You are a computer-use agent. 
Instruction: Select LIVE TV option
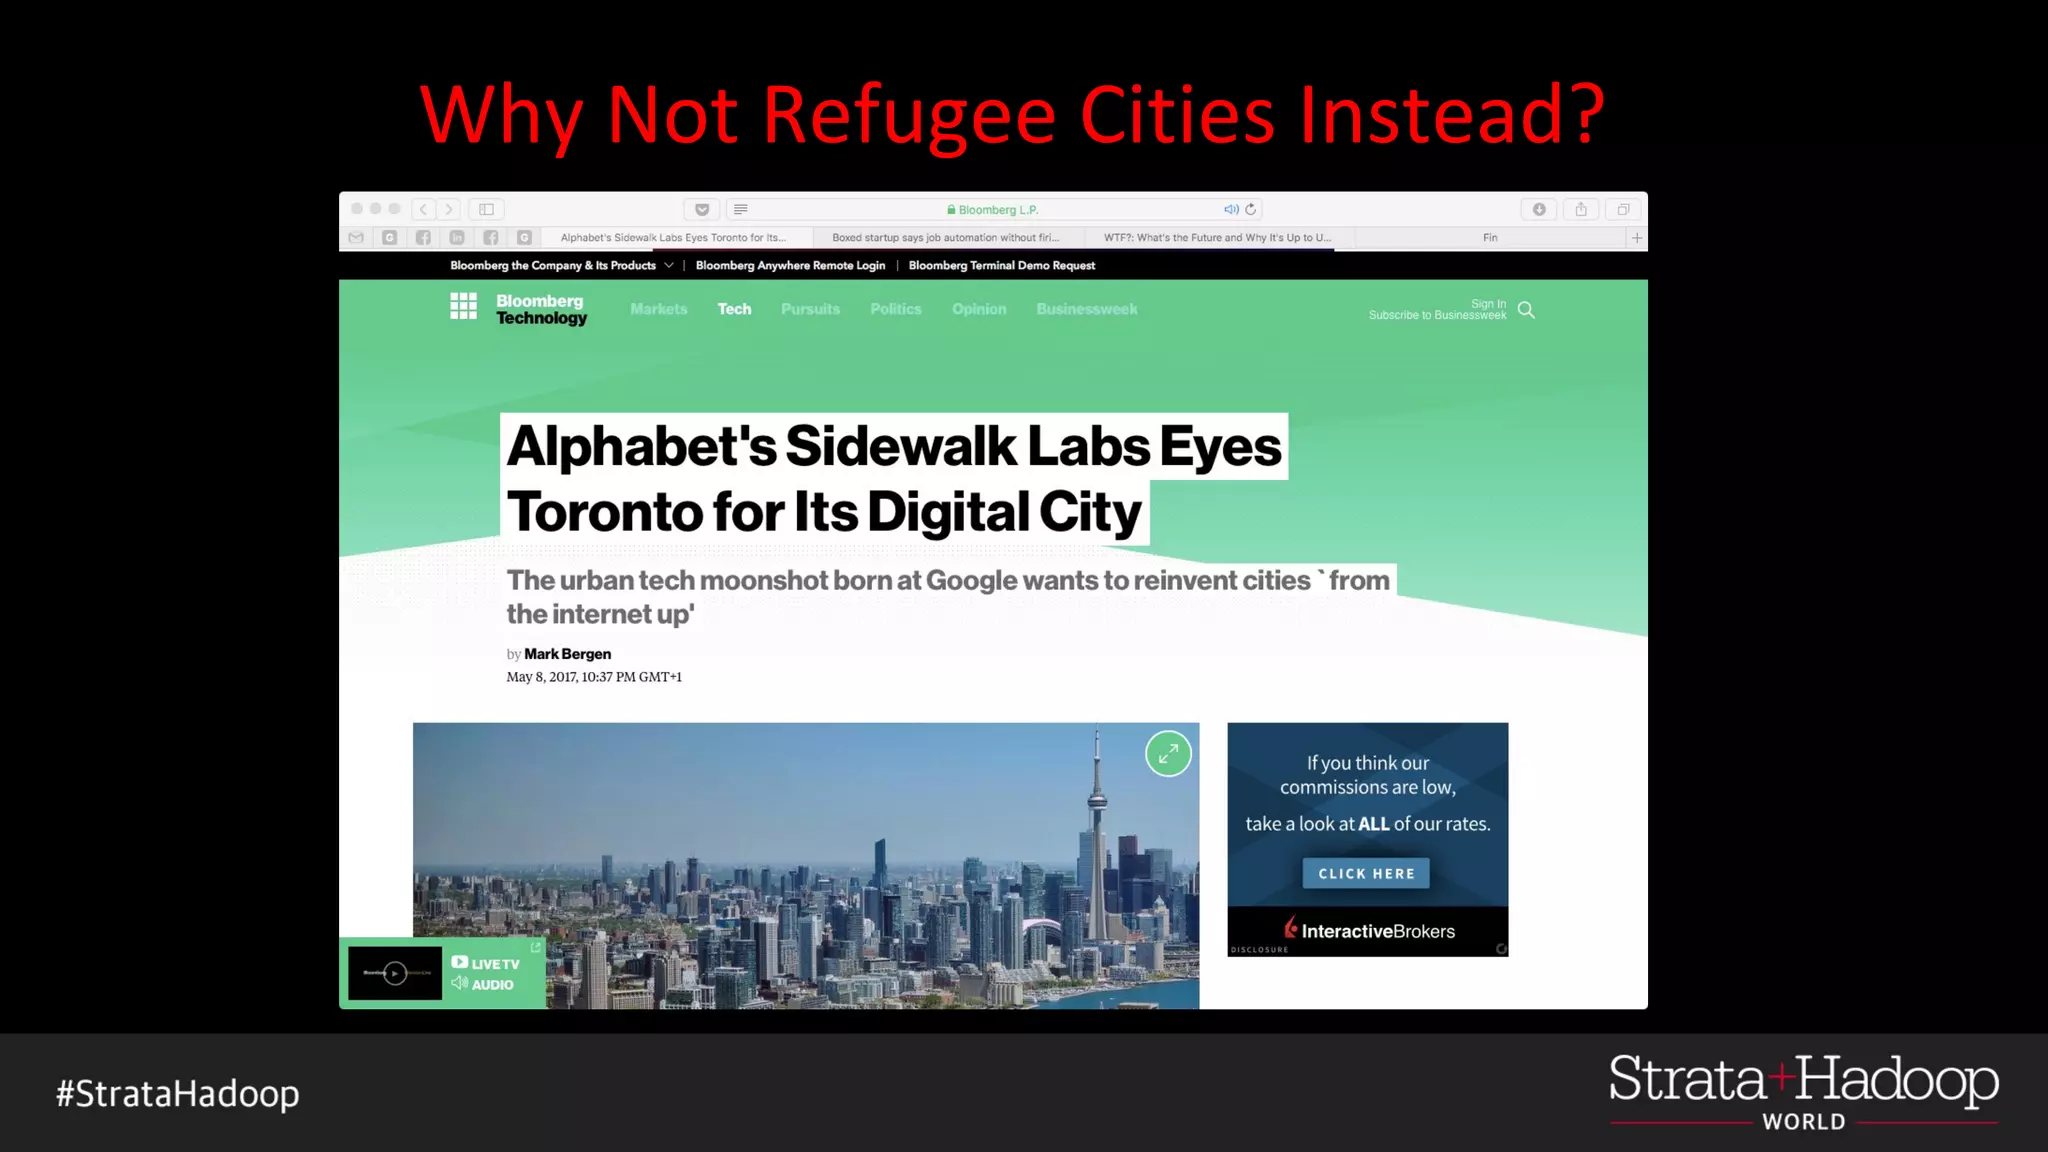(x=486, y=963)
